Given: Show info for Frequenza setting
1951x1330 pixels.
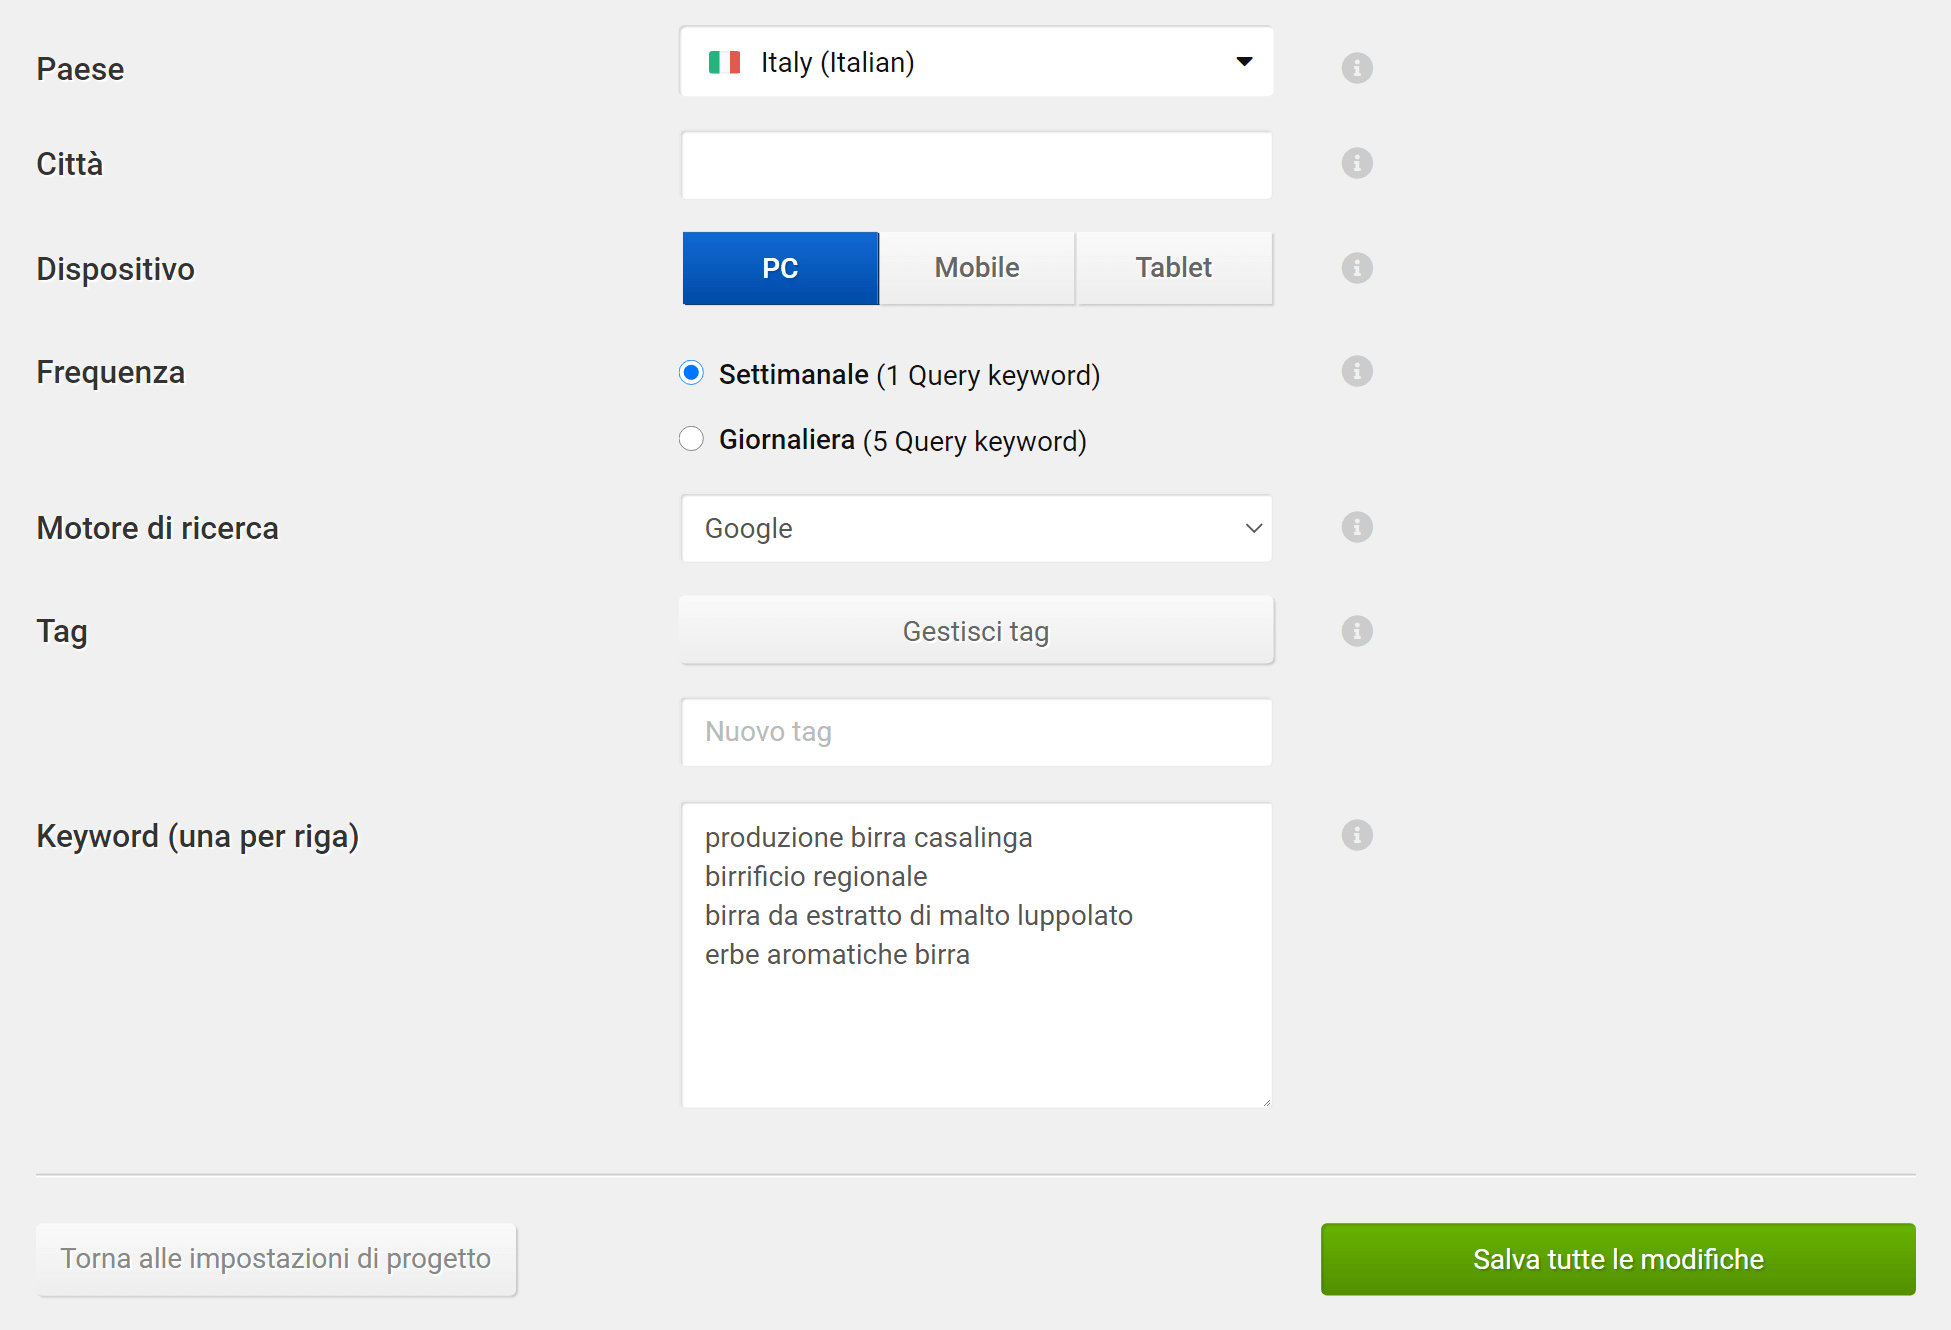Looking at the screenshot, I should [x=1356, y=371].
